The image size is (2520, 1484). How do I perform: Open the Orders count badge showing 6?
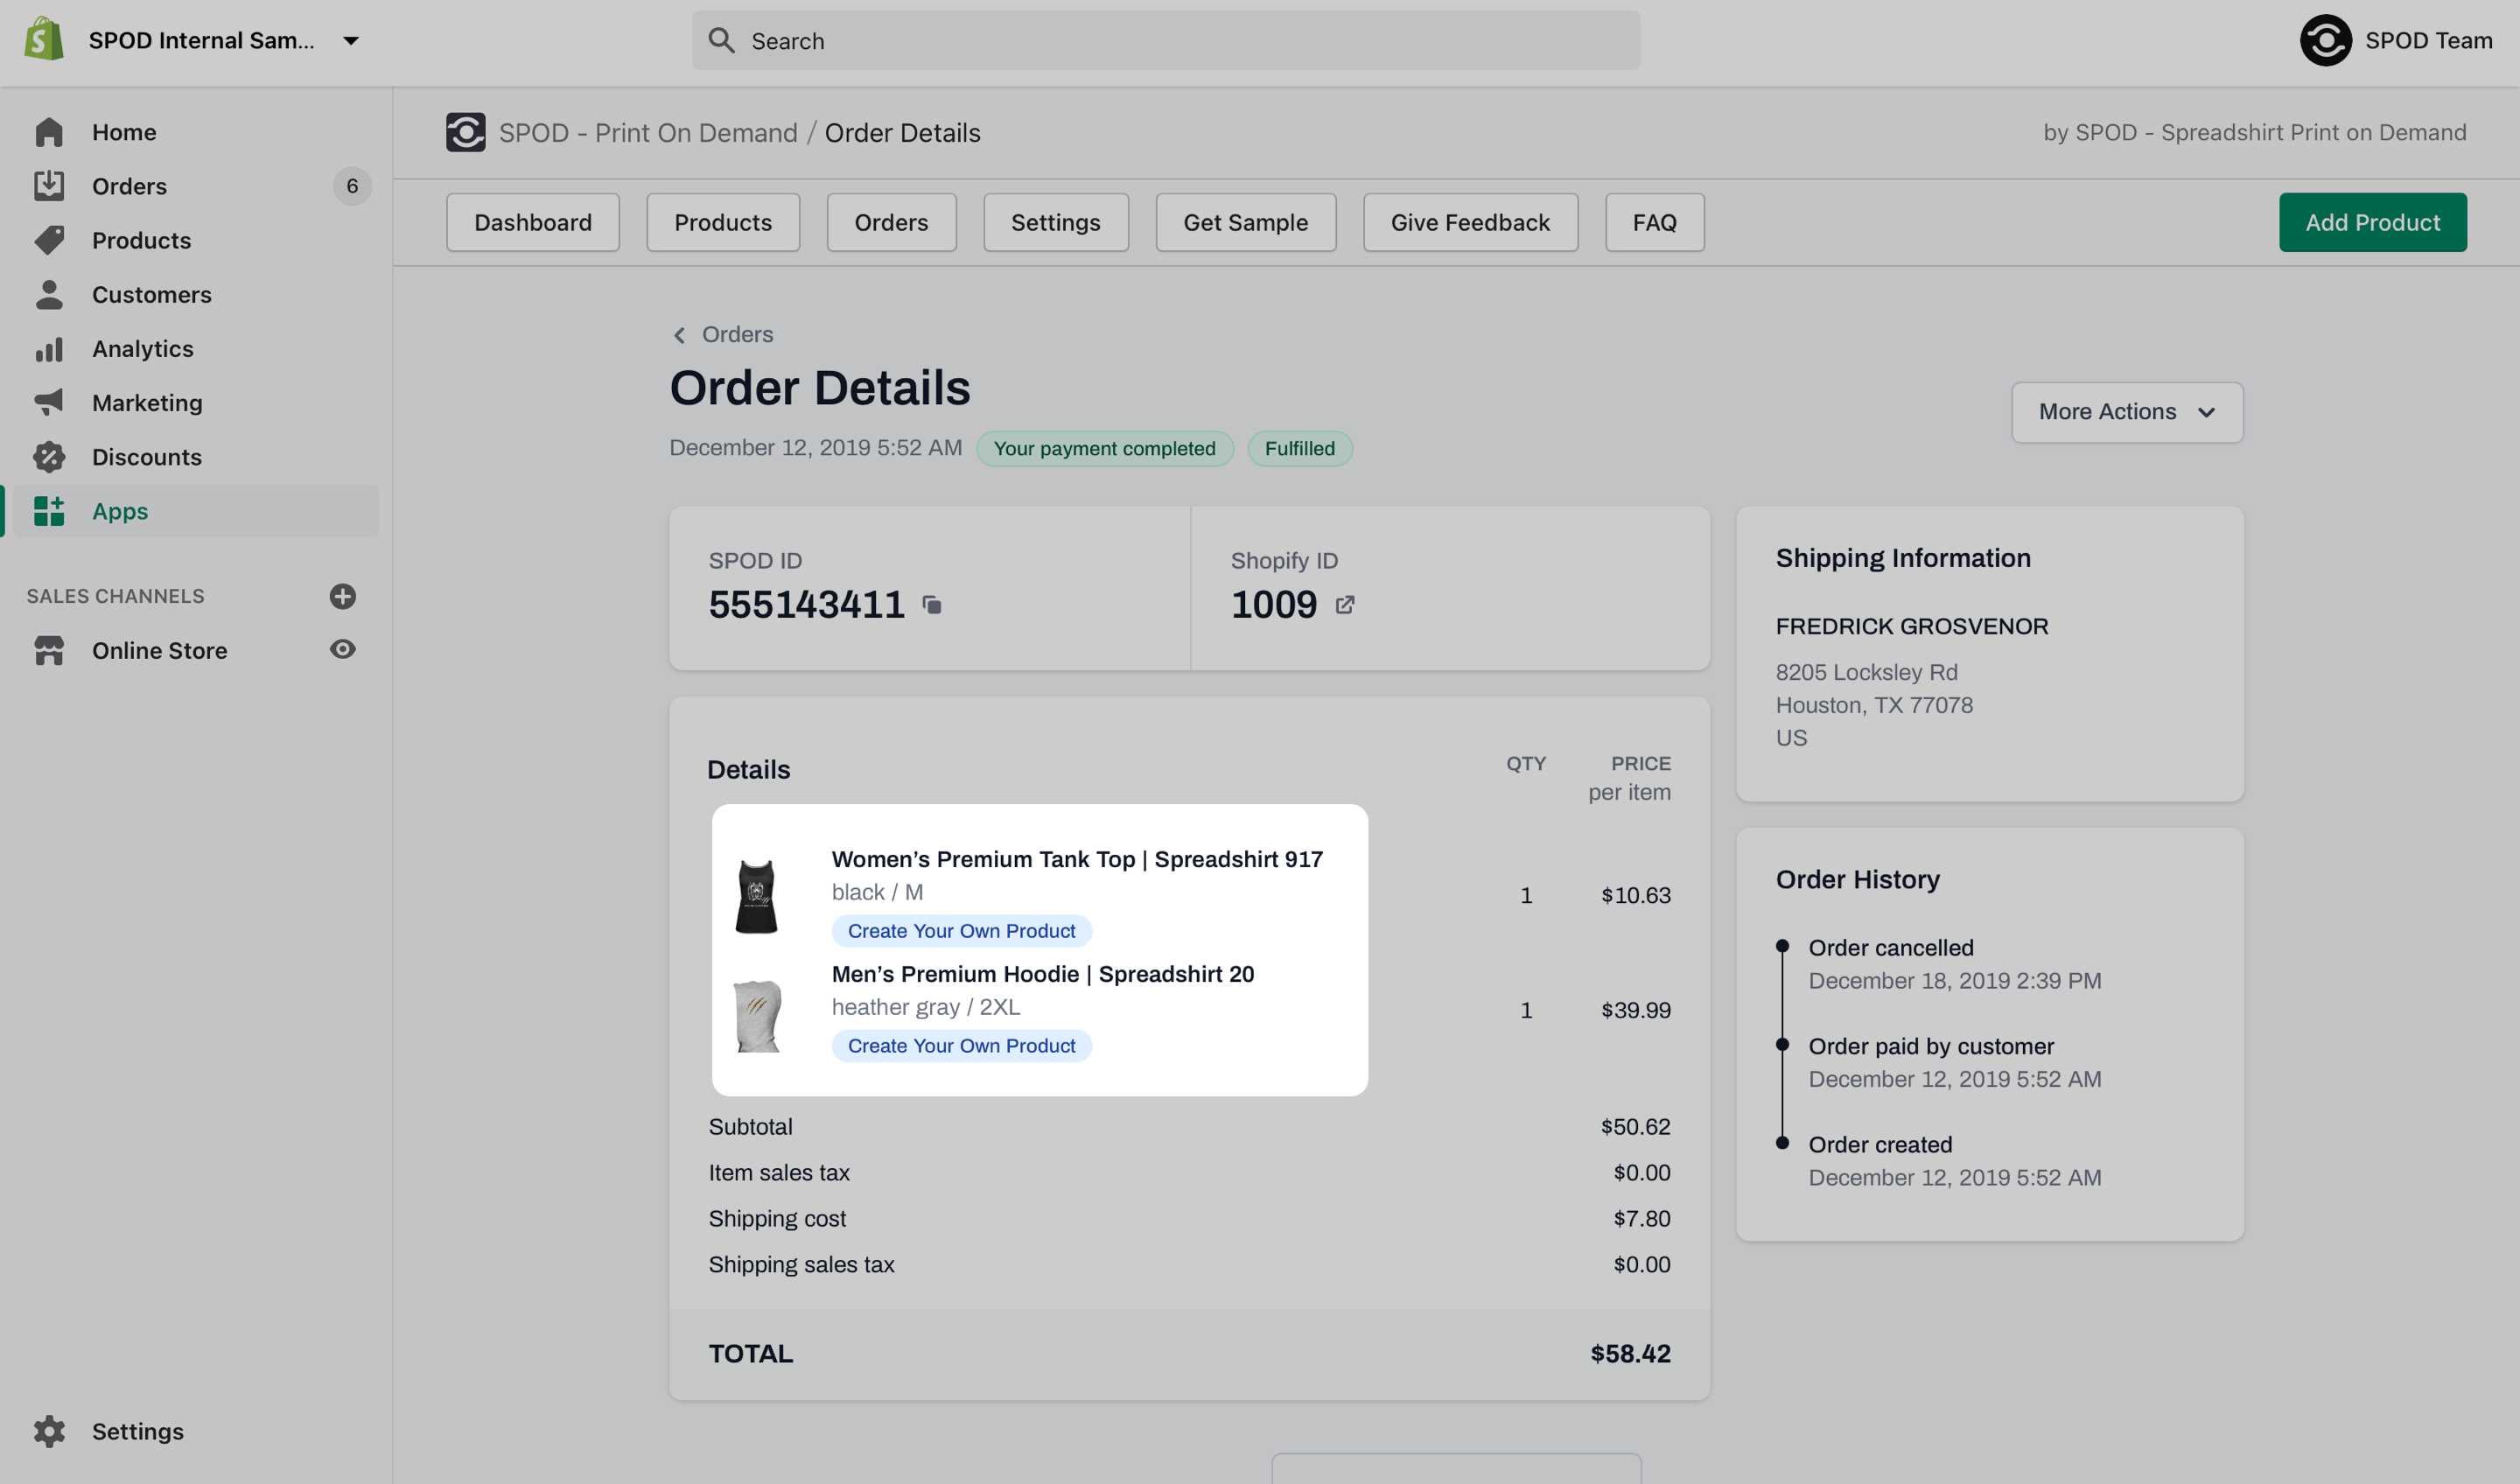tap(352, 186)
